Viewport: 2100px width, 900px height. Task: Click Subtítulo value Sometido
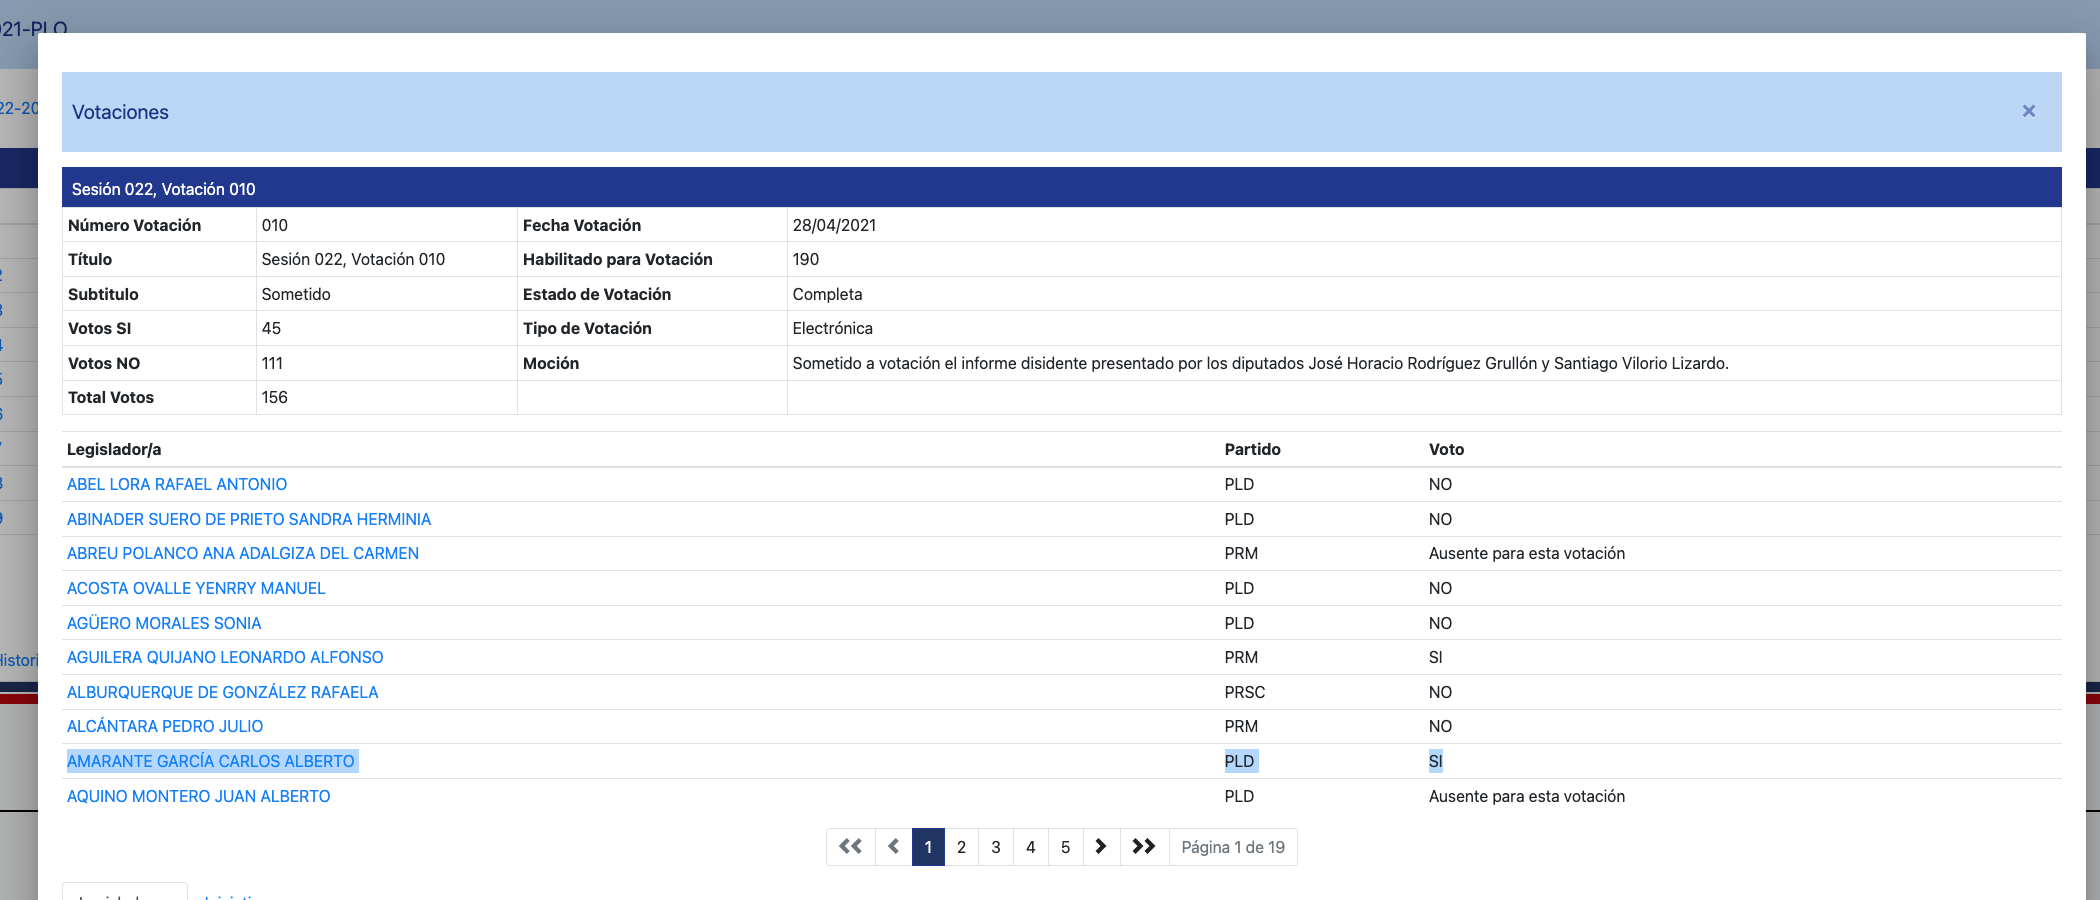(x=296, y=294)
